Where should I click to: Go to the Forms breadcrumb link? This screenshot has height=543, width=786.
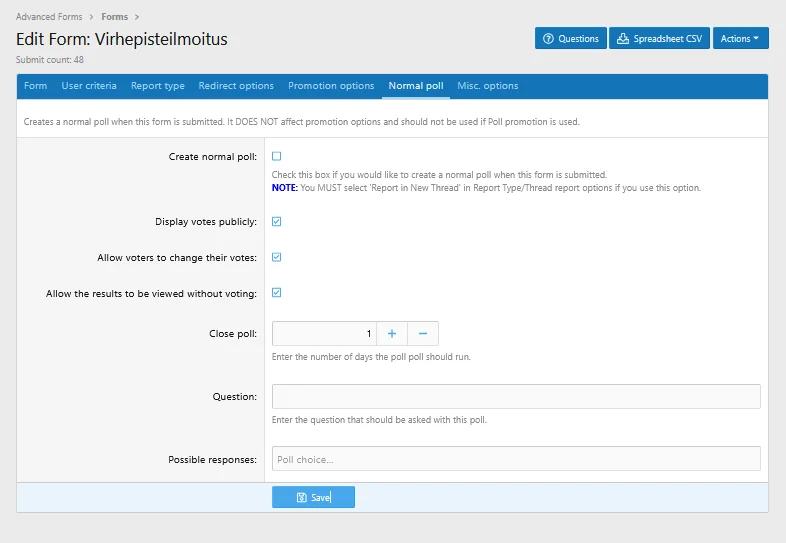pos(114,17)
